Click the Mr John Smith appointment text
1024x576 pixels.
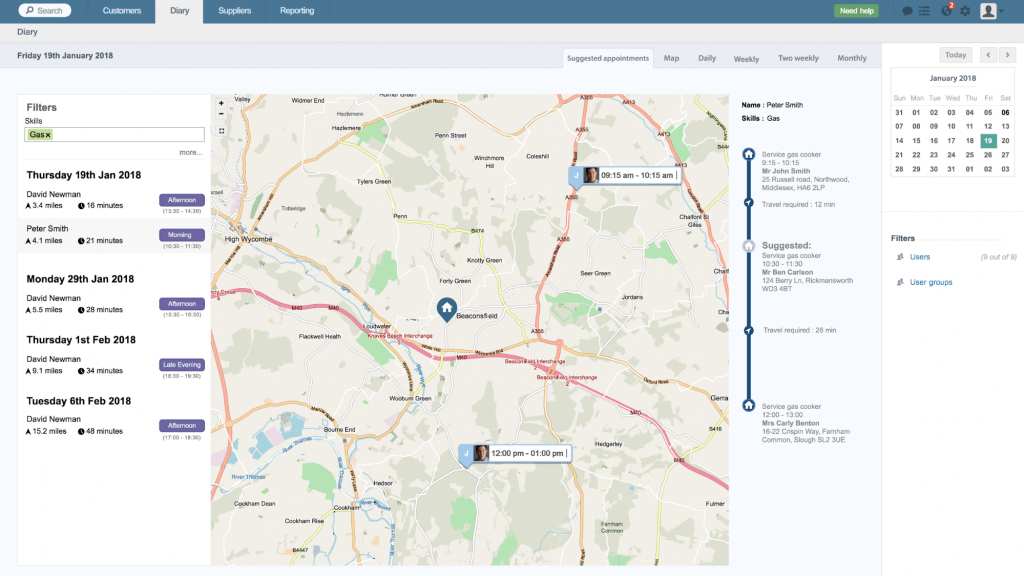click(x=786, y=171)
